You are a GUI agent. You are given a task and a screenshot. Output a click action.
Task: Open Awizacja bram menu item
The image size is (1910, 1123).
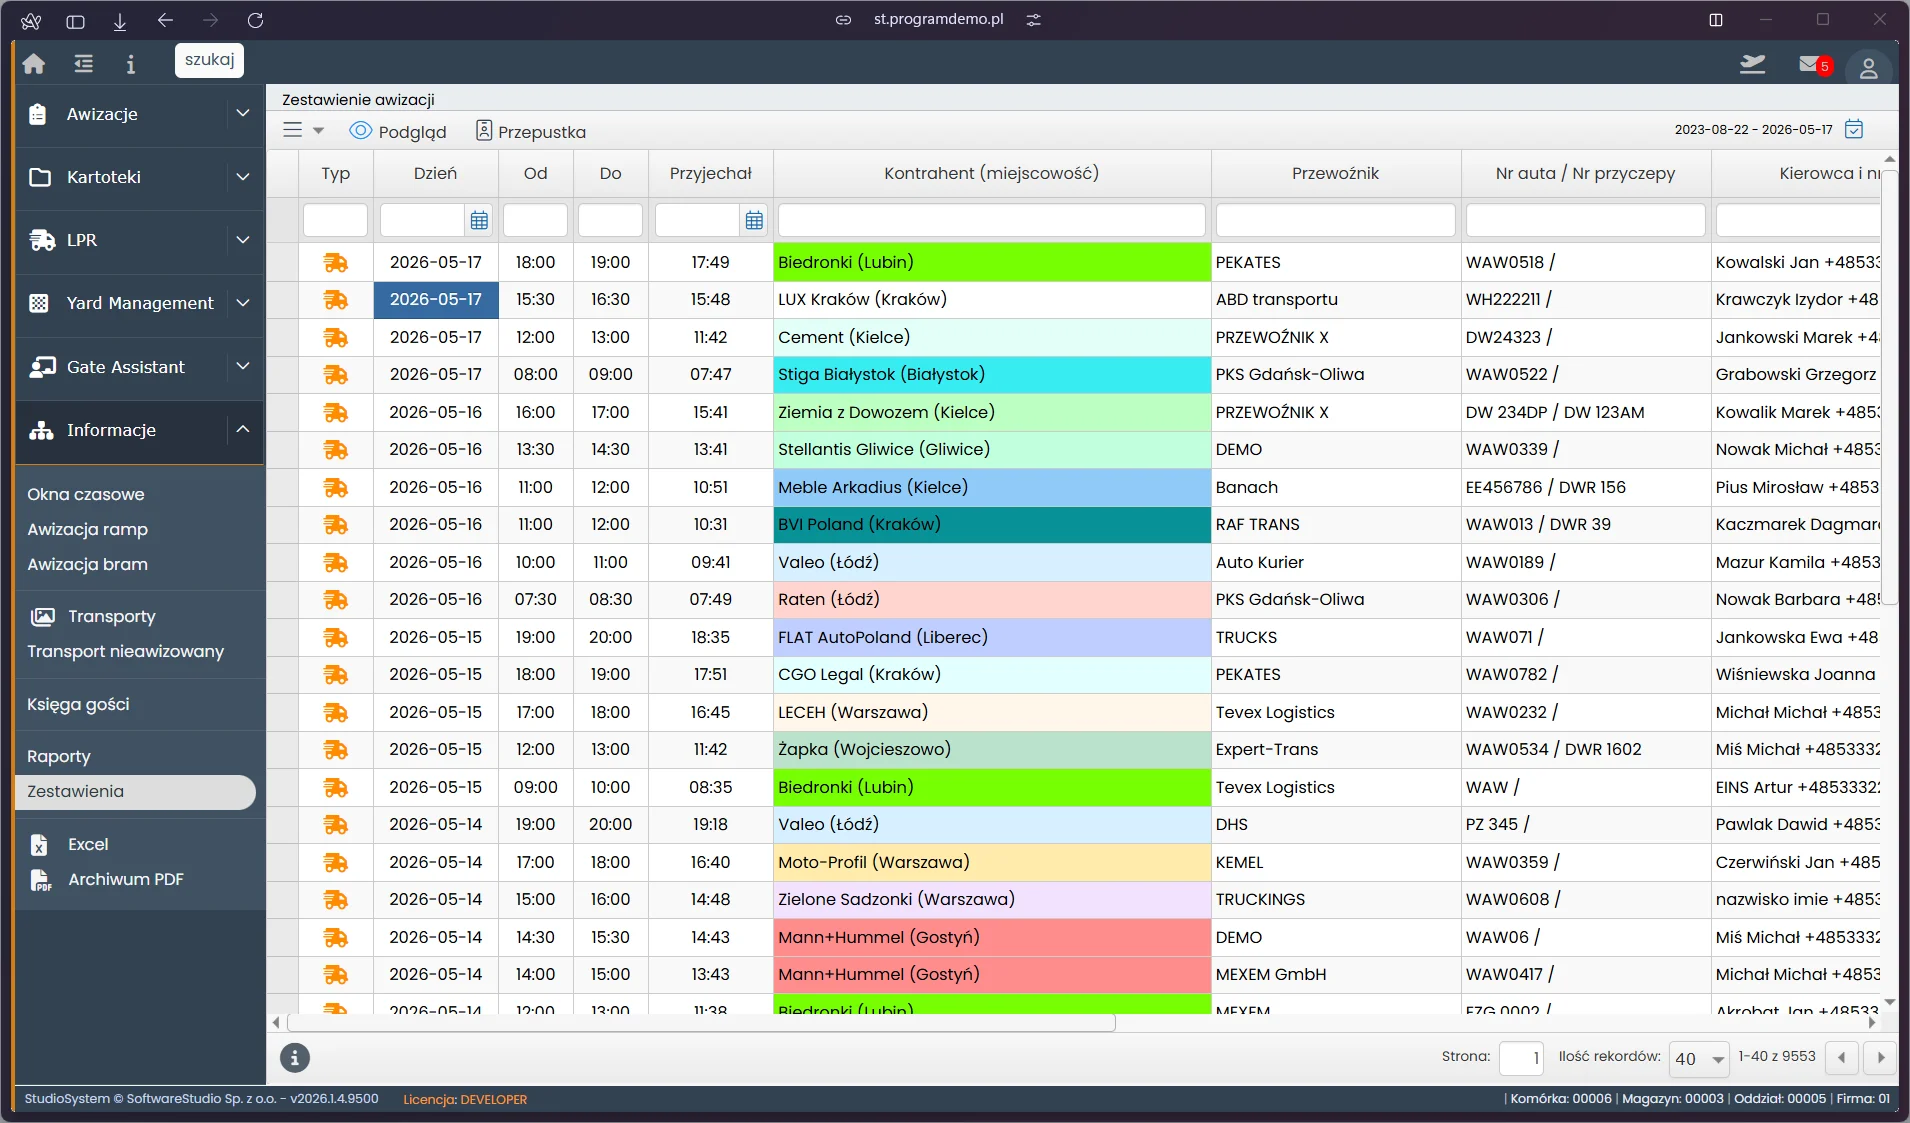coord(88,564)
